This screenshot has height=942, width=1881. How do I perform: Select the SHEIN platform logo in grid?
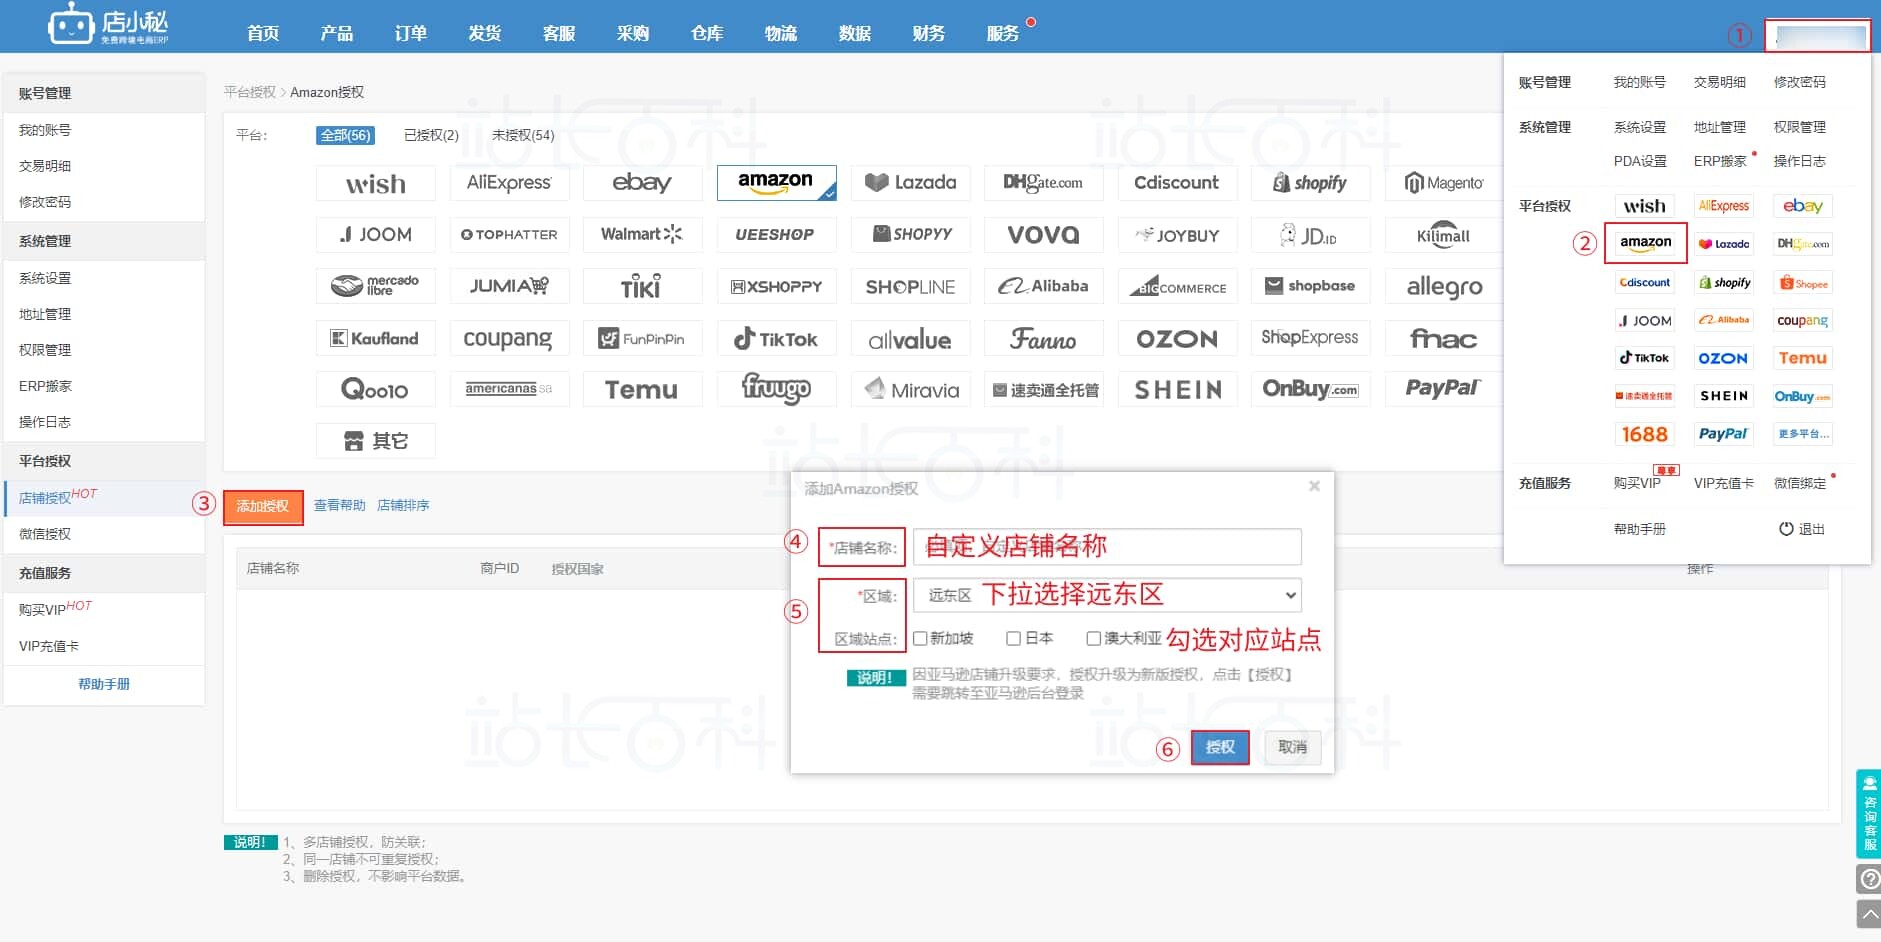[1177, 390]
